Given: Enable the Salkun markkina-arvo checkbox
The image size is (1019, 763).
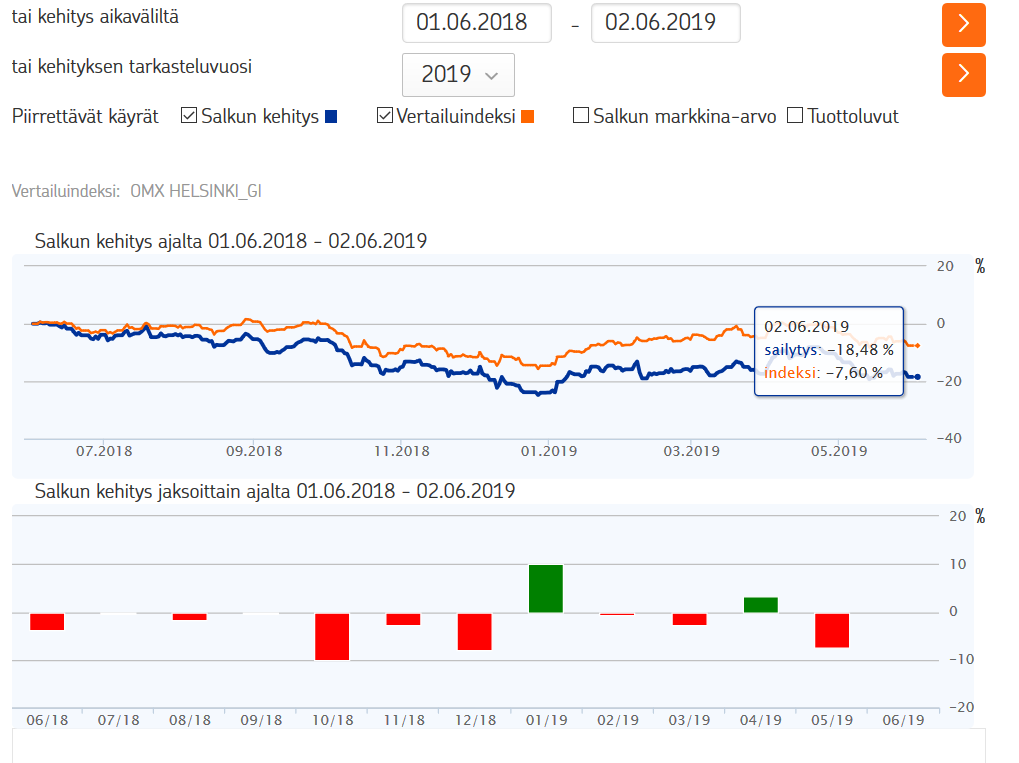Looking at the screenshot, I should coord(581,116).
